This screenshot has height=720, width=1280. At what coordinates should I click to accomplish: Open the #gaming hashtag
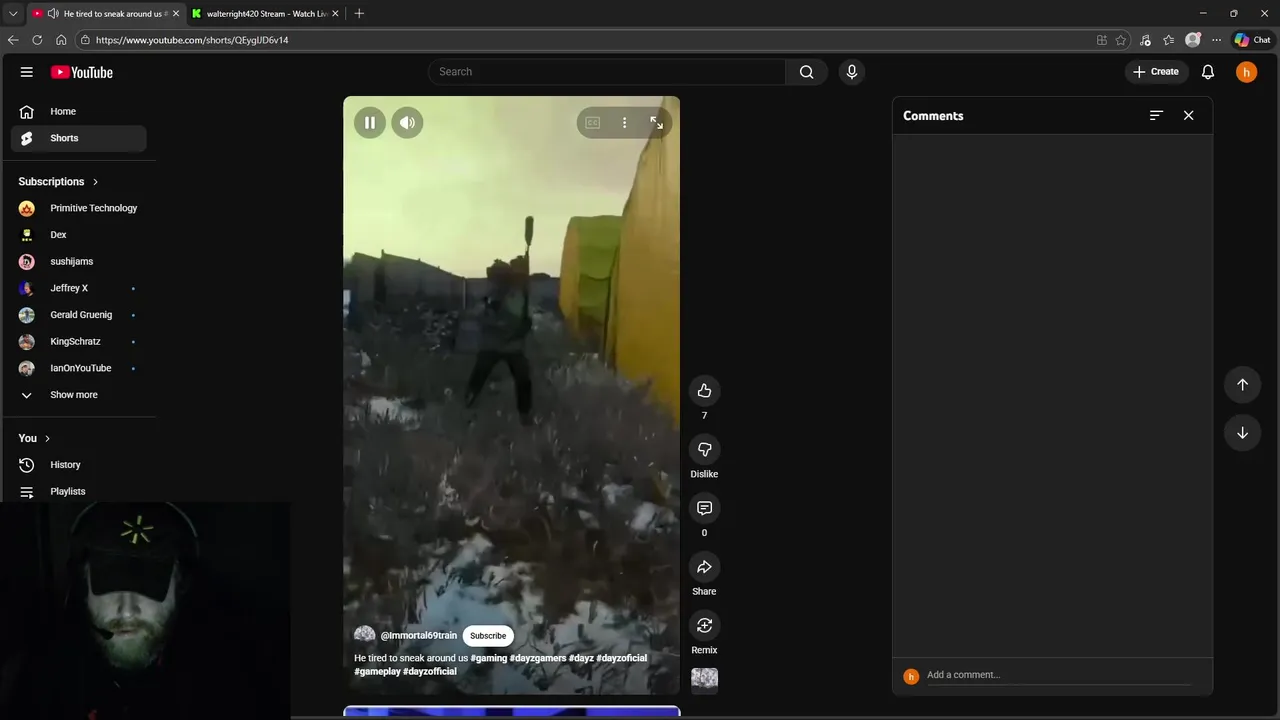489,658
